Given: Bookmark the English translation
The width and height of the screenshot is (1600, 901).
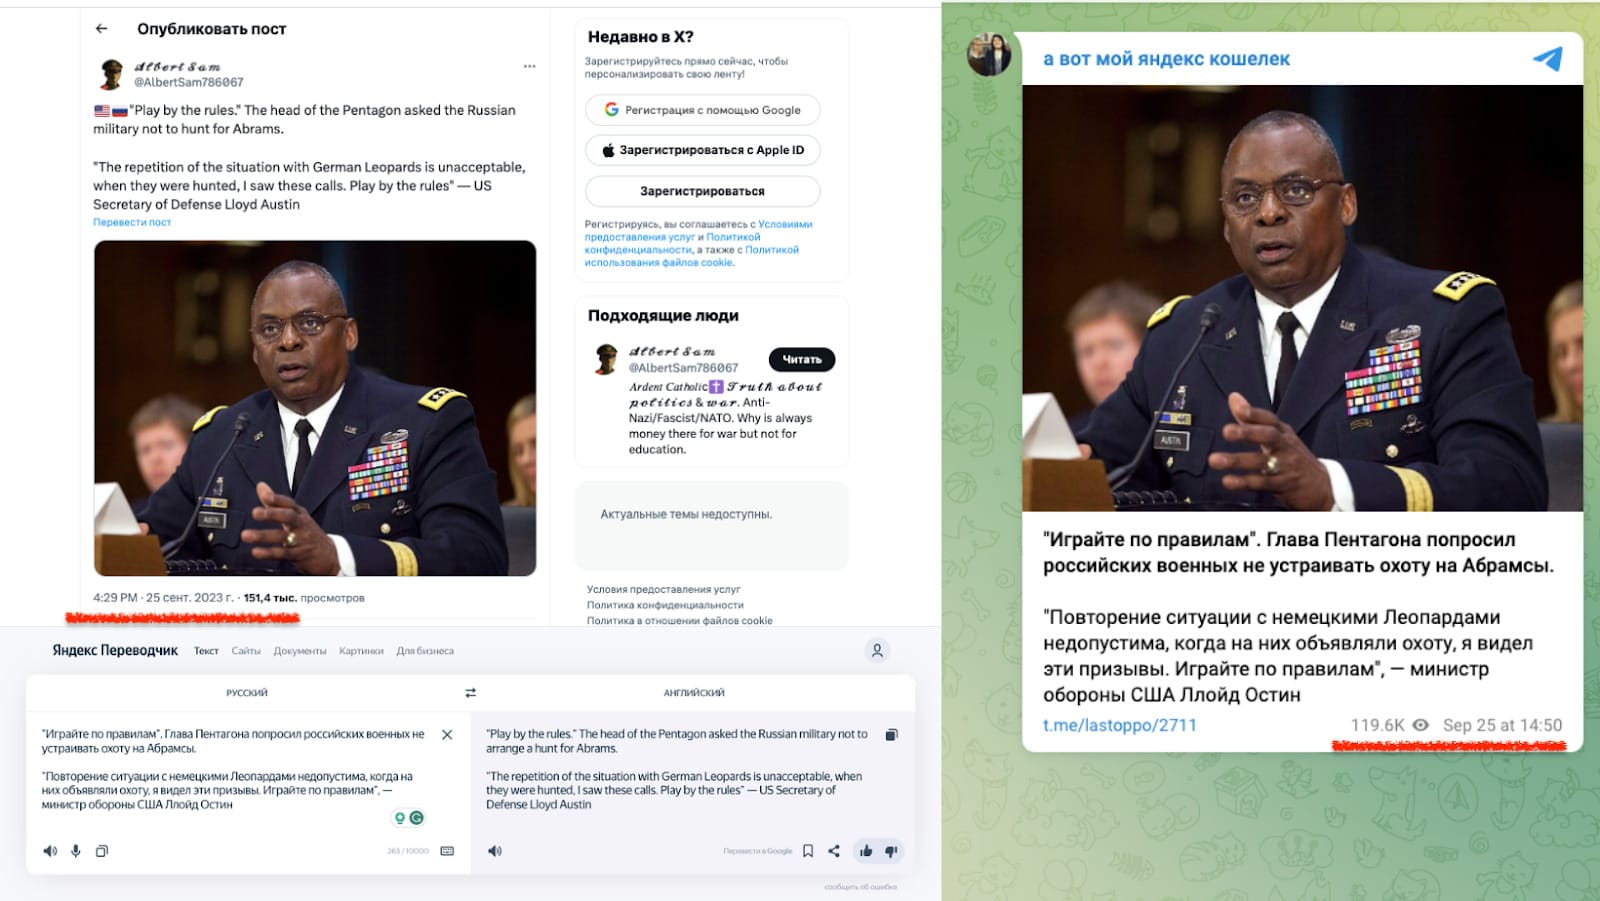Looking at the screenshot, I should coord(808,851).
